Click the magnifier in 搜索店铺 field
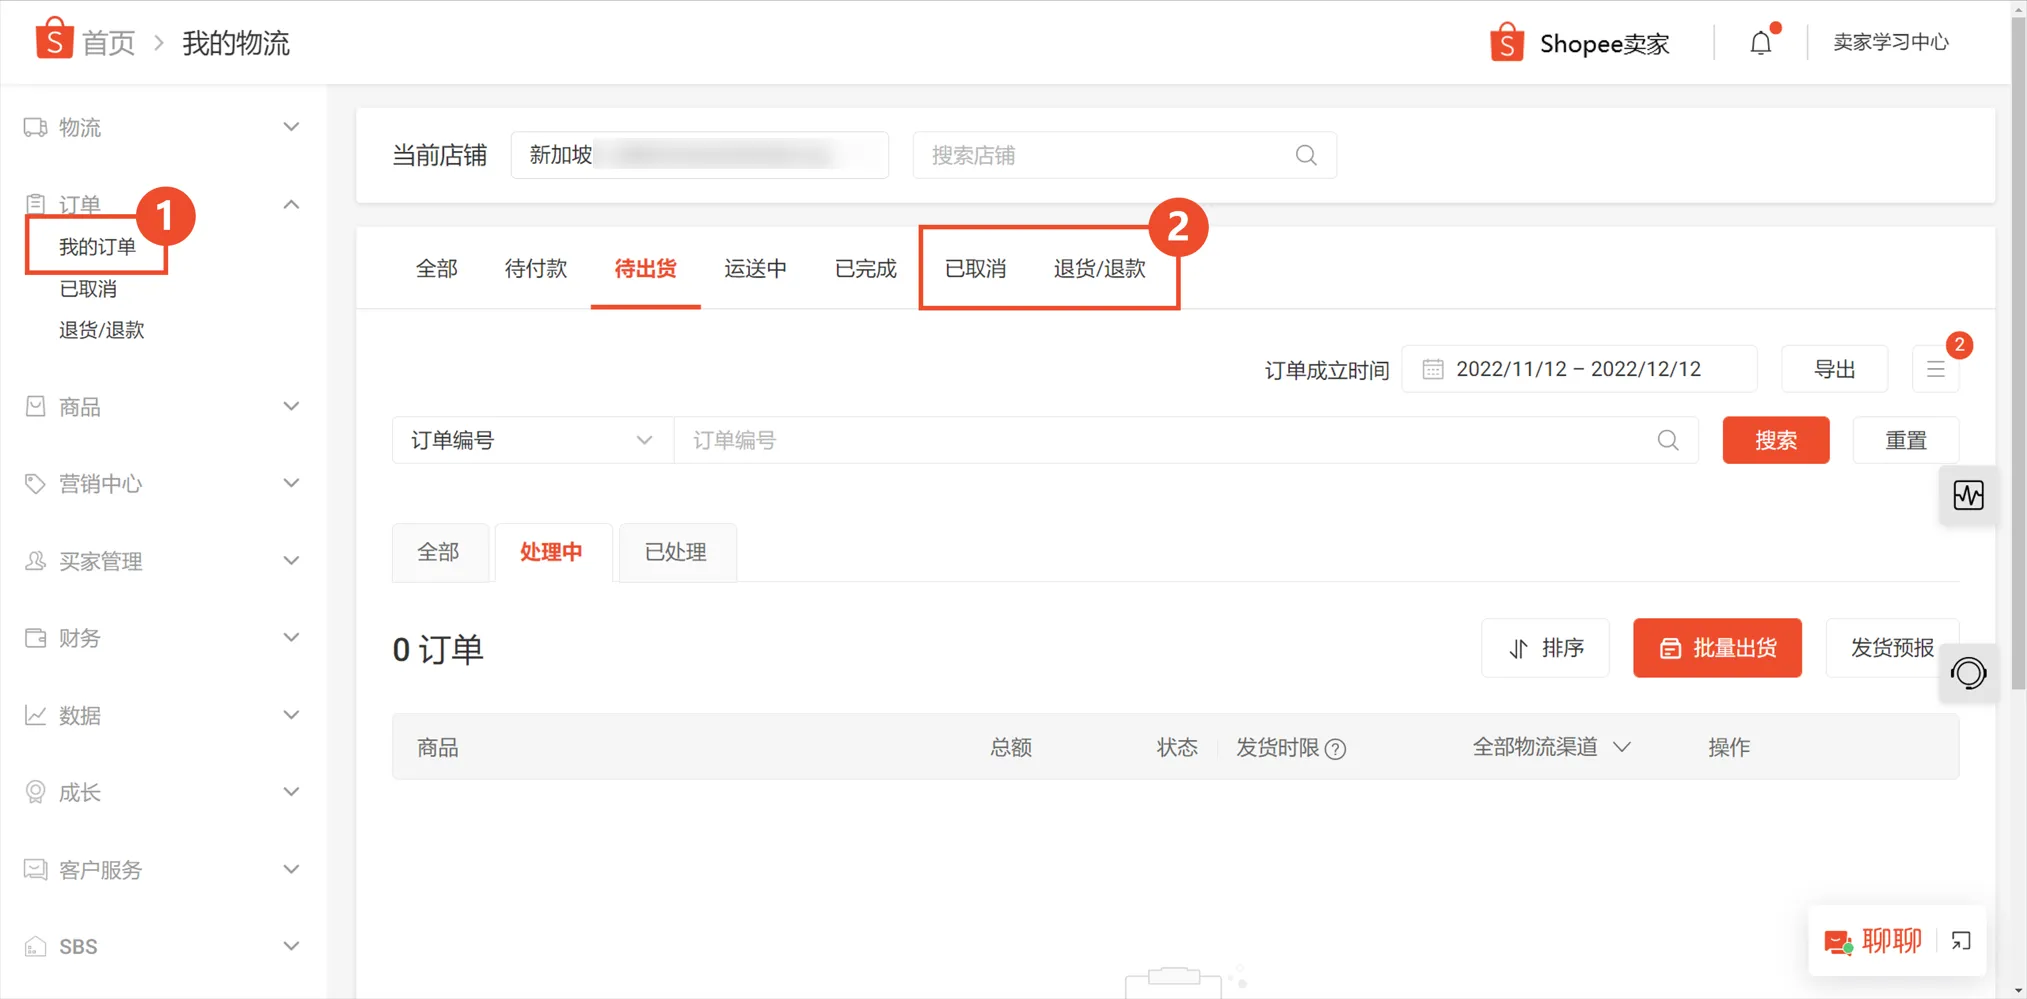 coord(1306,155)
